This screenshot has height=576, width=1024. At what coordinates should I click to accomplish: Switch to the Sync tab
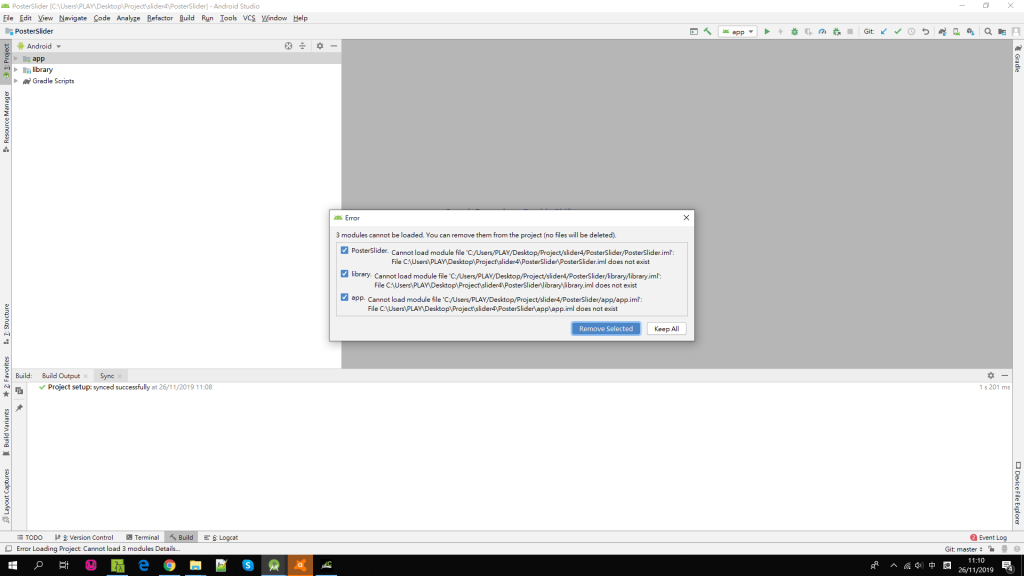coord(106,376)
